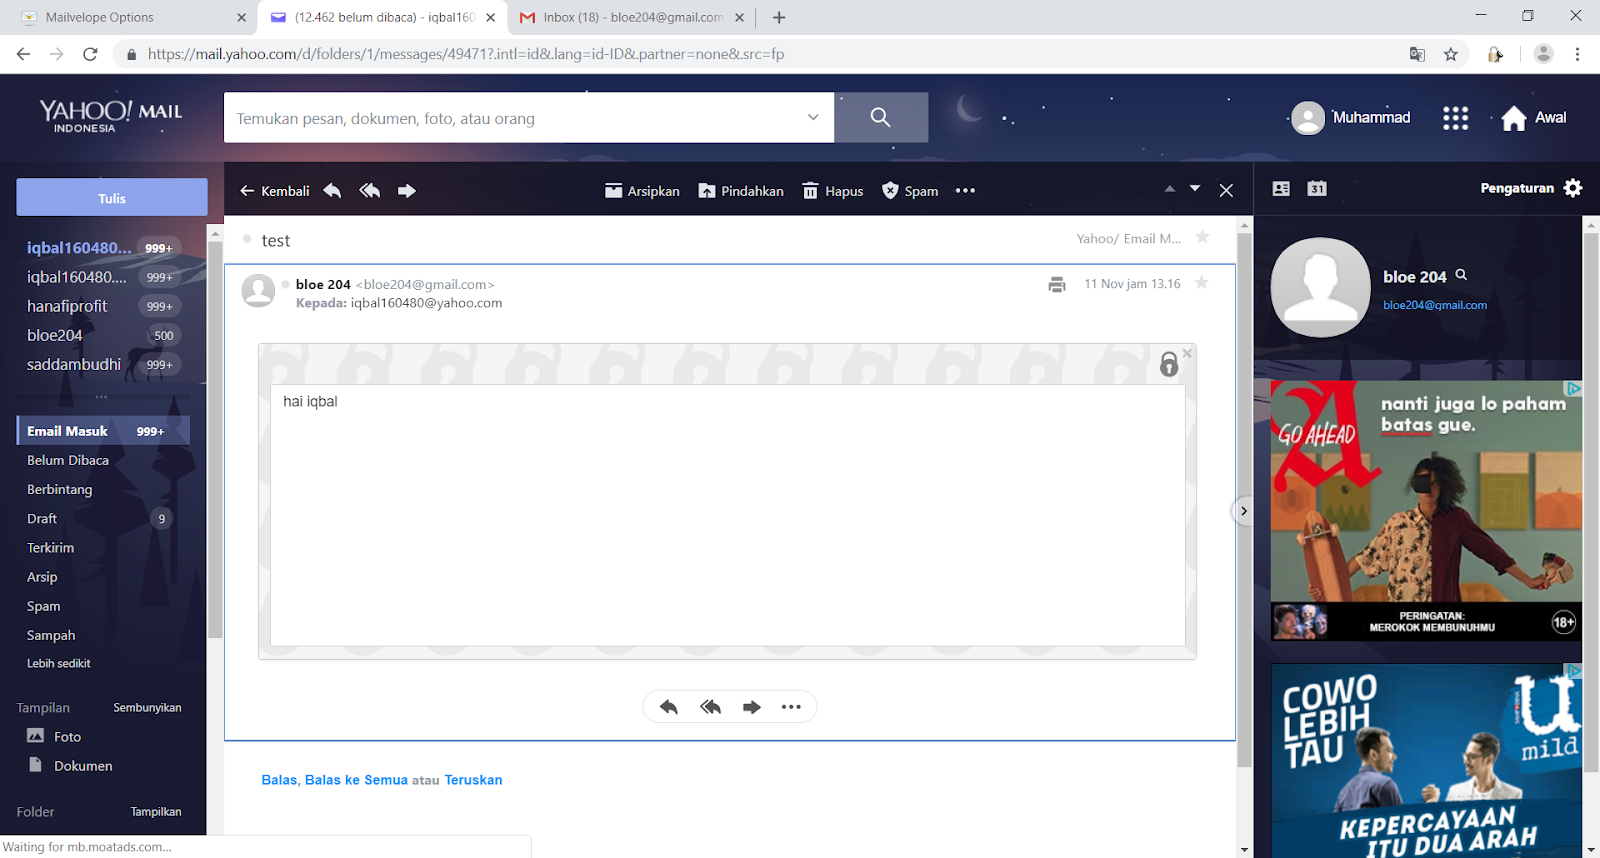Click the Mailvelope padlock icon
The width and height of the screenshot is (1600, 858).
click(1169, 364)
